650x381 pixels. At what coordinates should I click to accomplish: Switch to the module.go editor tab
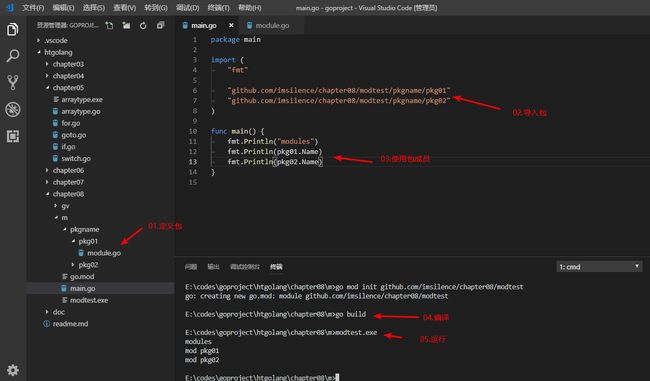point(273,25)
